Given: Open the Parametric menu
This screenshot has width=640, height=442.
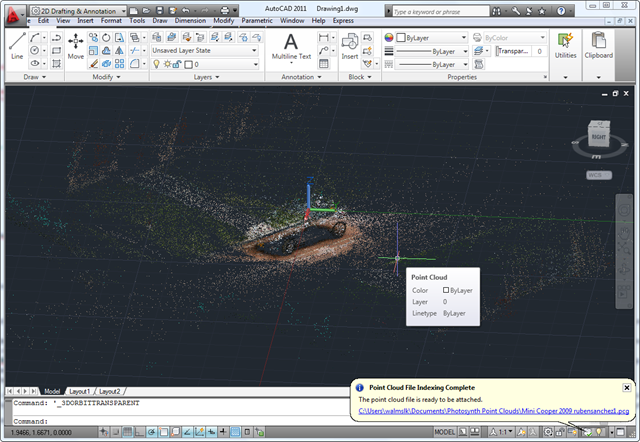Looking at the screenshot, I should pyautogui.click(x=257, y=20).
